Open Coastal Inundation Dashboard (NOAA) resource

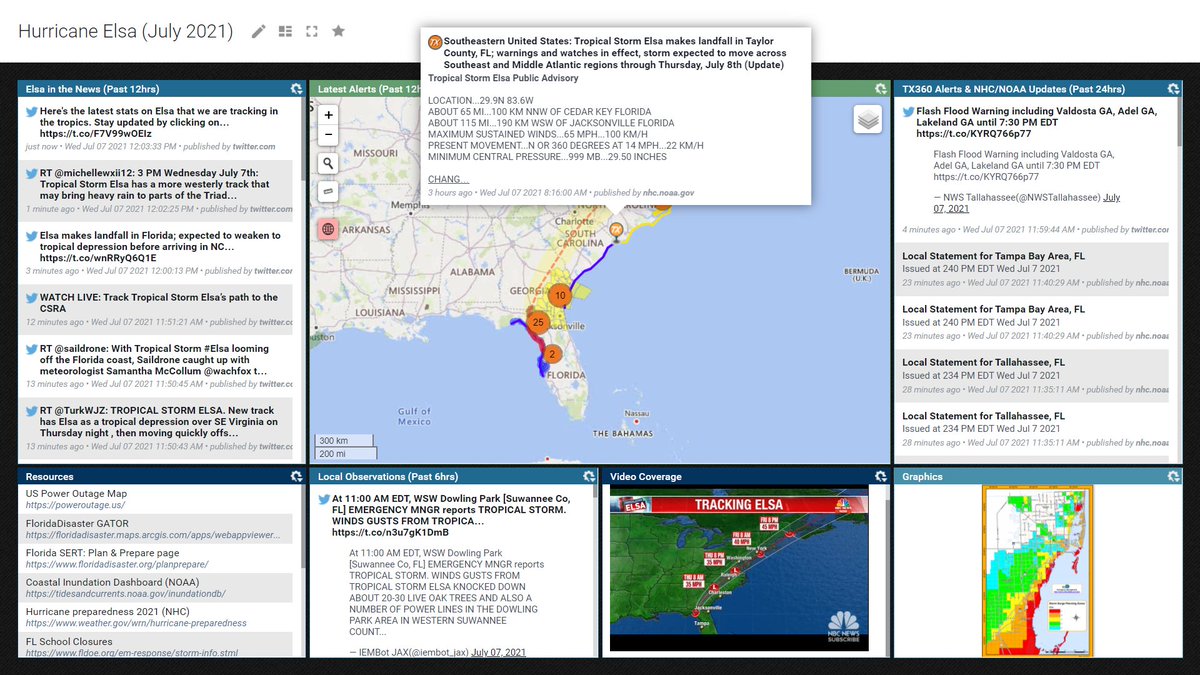pyautogui.click(x=112, y=582)
